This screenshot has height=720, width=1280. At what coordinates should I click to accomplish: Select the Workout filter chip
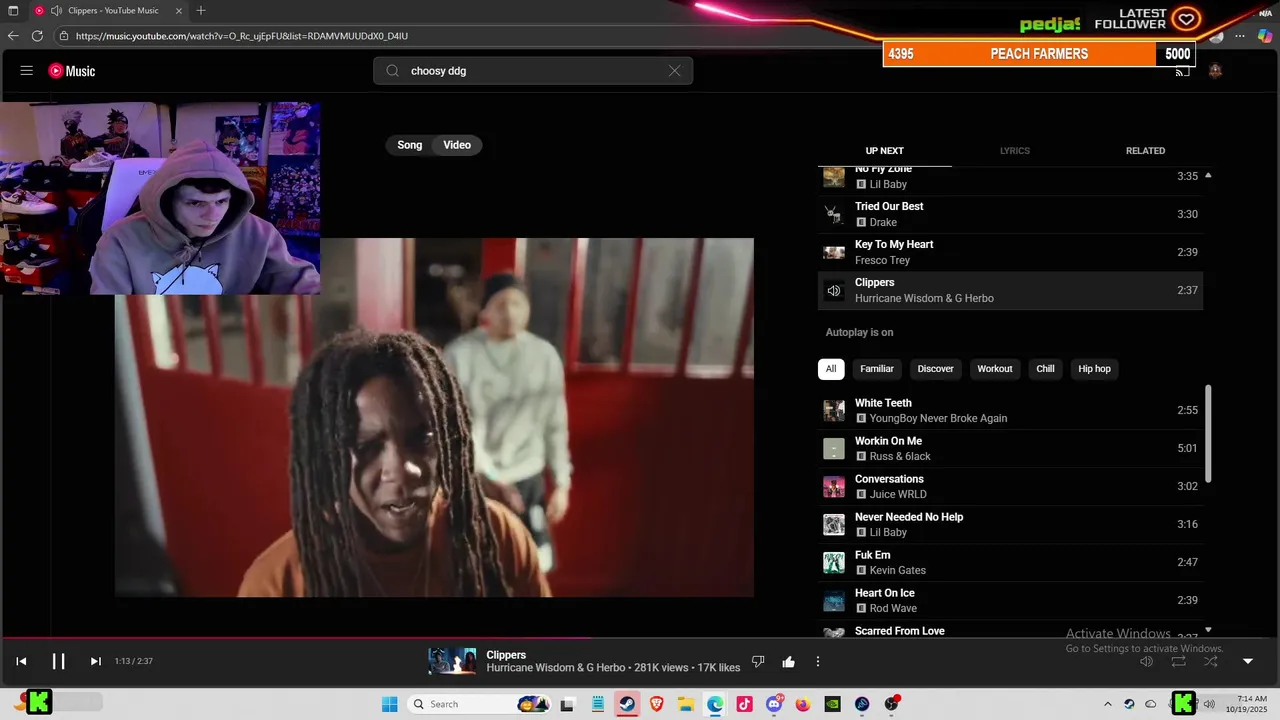coord(995,369)
